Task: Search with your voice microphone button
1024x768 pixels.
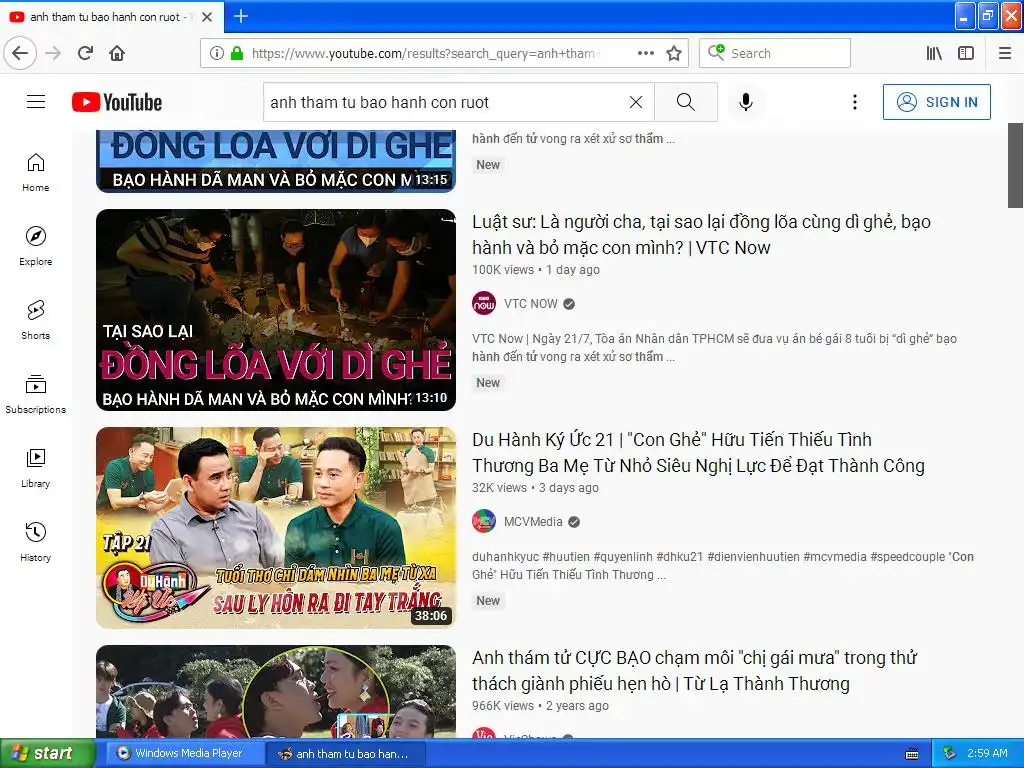Action: pyautogui.click(x=746, y=102)
